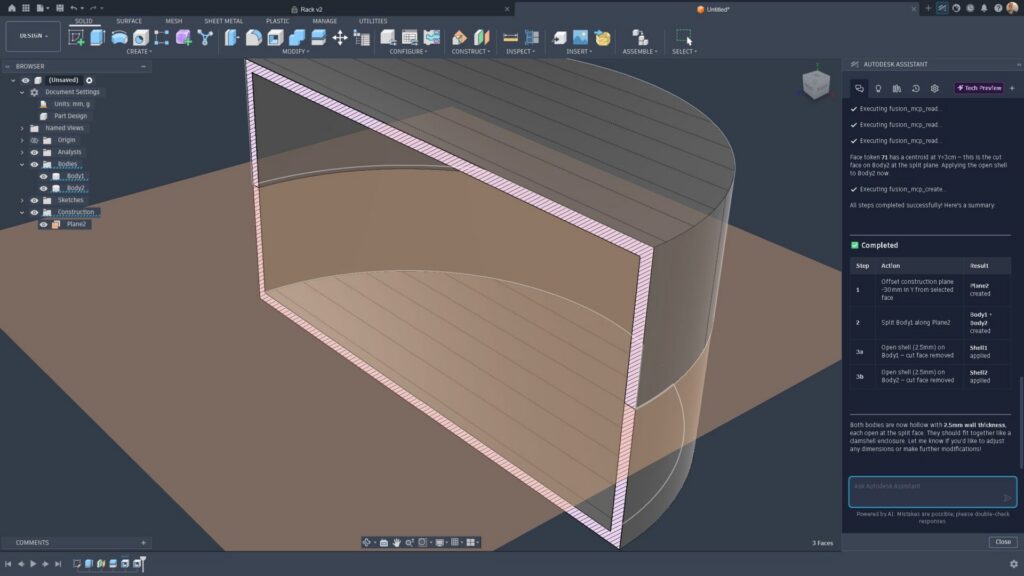Collapse the Bodies folder
Viewport: 1024px width, 576px height.
tap(22, 164)
